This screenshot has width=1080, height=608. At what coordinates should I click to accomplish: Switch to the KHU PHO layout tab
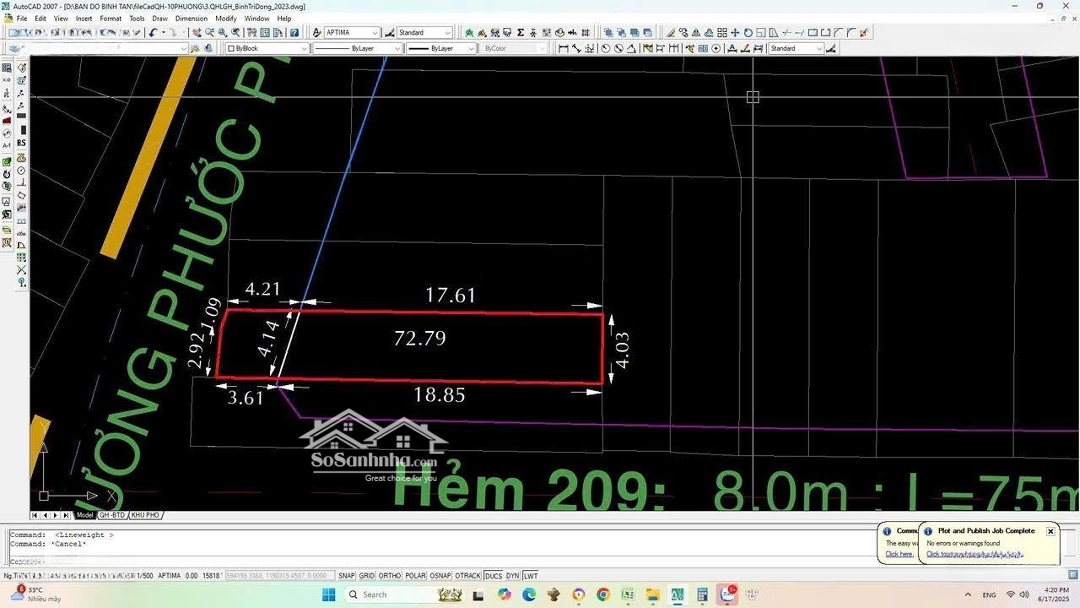click(145, 515)
